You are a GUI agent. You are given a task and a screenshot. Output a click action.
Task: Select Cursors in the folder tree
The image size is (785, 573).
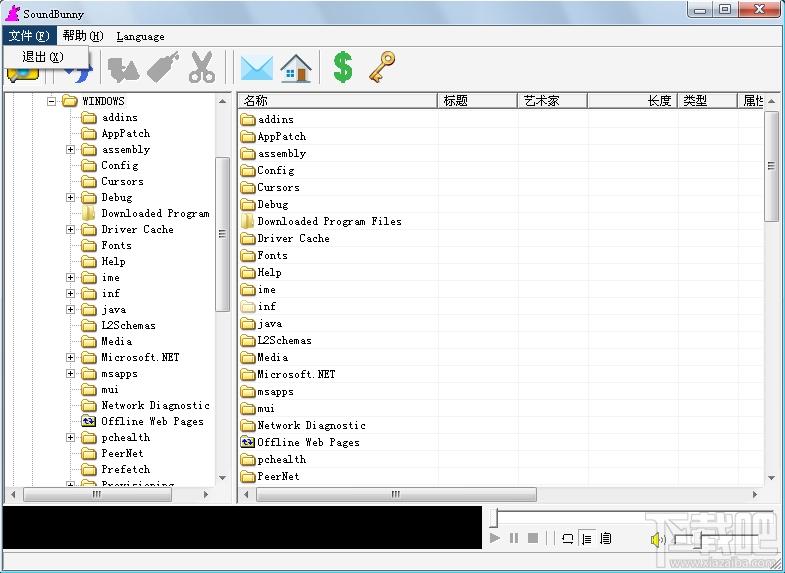point(122,182)
